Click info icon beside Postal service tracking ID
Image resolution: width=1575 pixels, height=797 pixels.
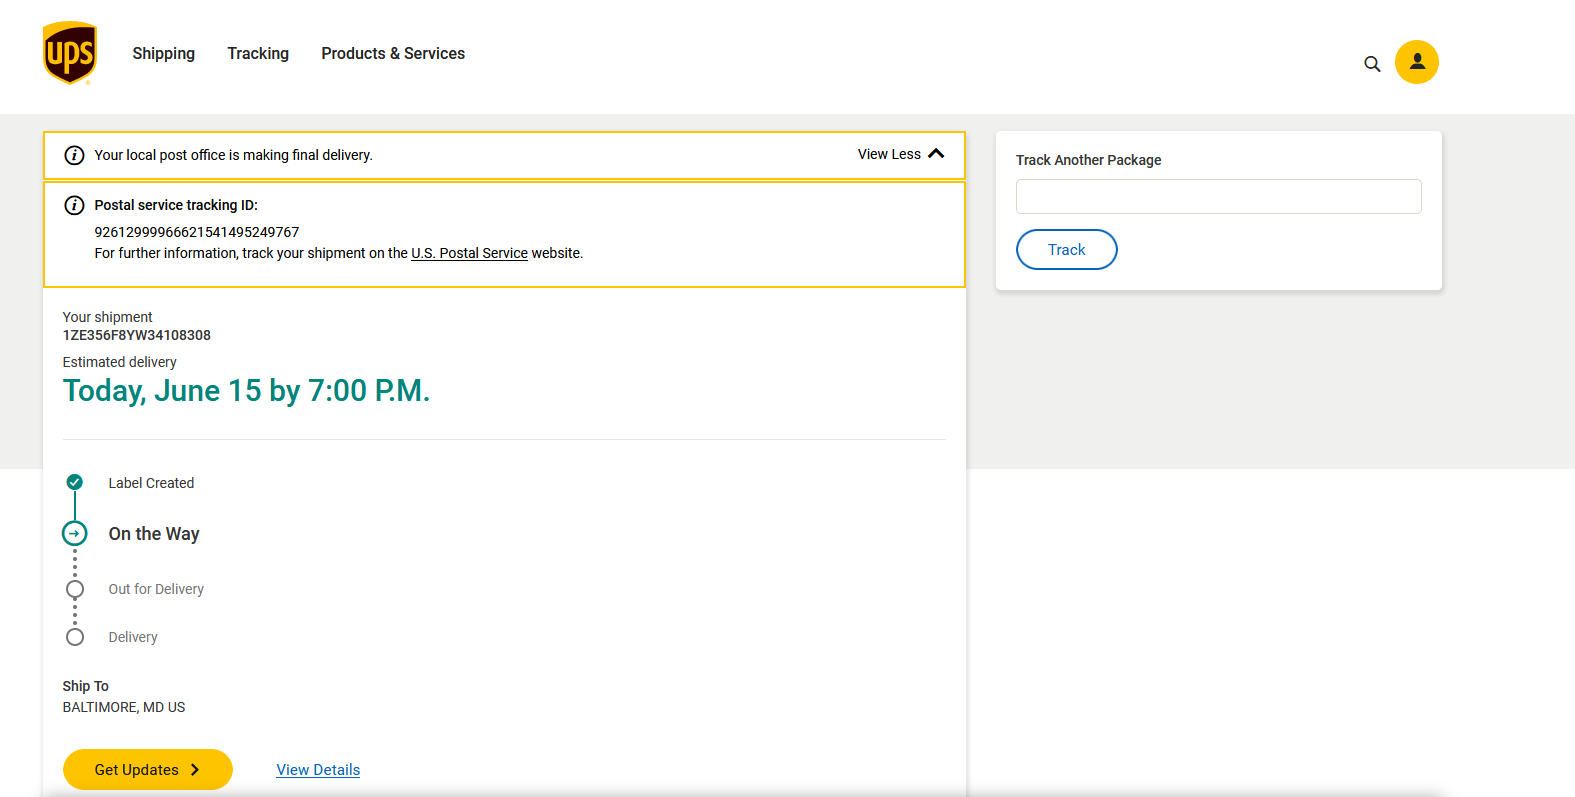point(74,205)
